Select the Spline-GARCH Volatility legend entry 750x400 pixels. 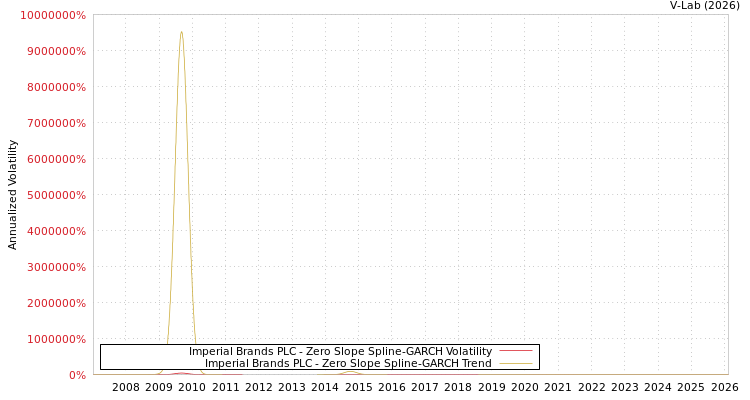tap(340, 351)
